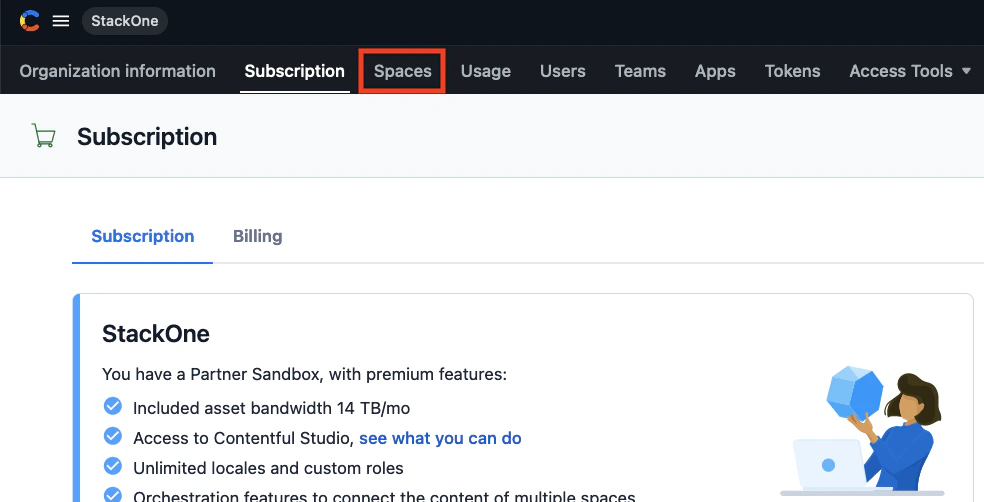Viewport: 984px width, 502px height.
Task: Click the green shopping cart icon
Action: (x=43, y=136)
